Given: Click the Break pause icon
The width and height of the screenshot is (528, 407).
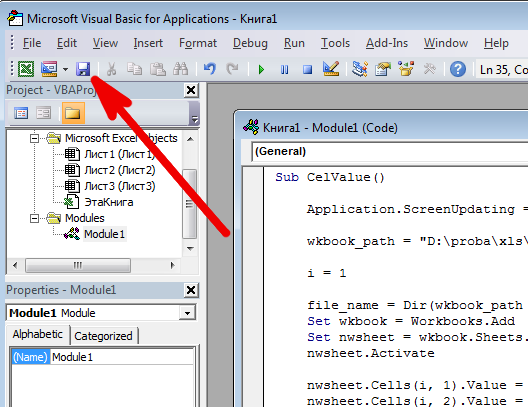Looking at the screenshot, I should [x=284, y=70].
